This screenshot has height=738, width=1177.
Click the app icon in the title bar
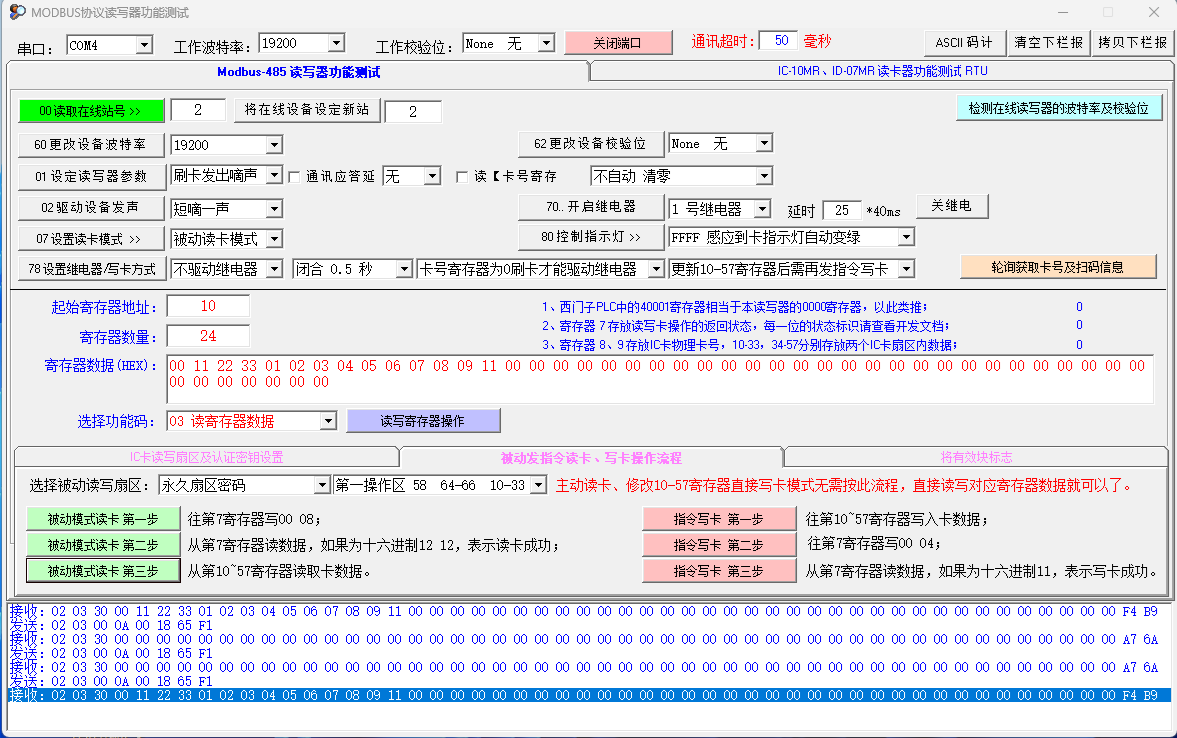pos(17,12)
